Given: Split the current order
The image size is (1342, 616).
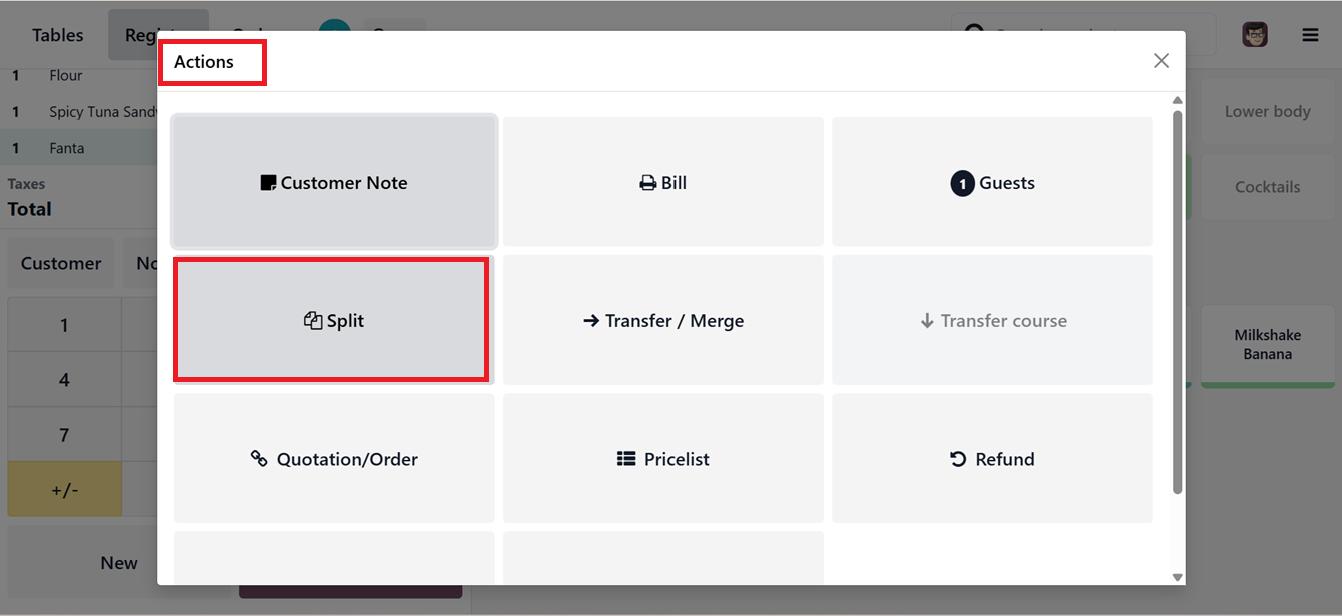Looking at the screenshot, I should point(332,320).
